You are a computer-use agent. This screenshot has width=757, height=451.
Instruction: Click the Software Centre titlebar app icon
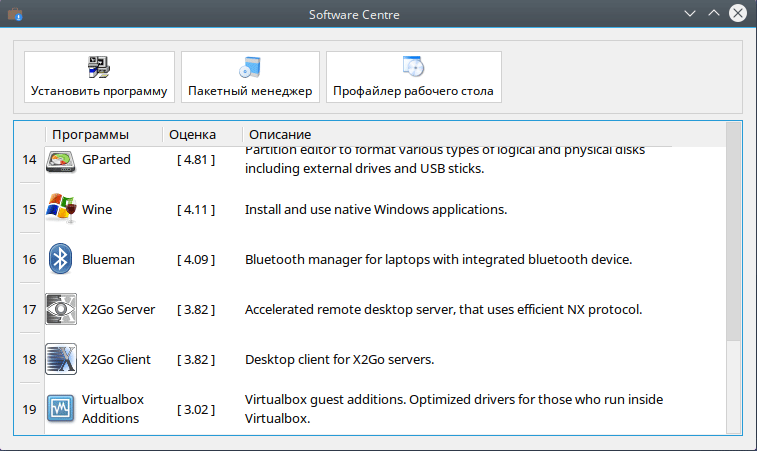click(x=14, y=13)
